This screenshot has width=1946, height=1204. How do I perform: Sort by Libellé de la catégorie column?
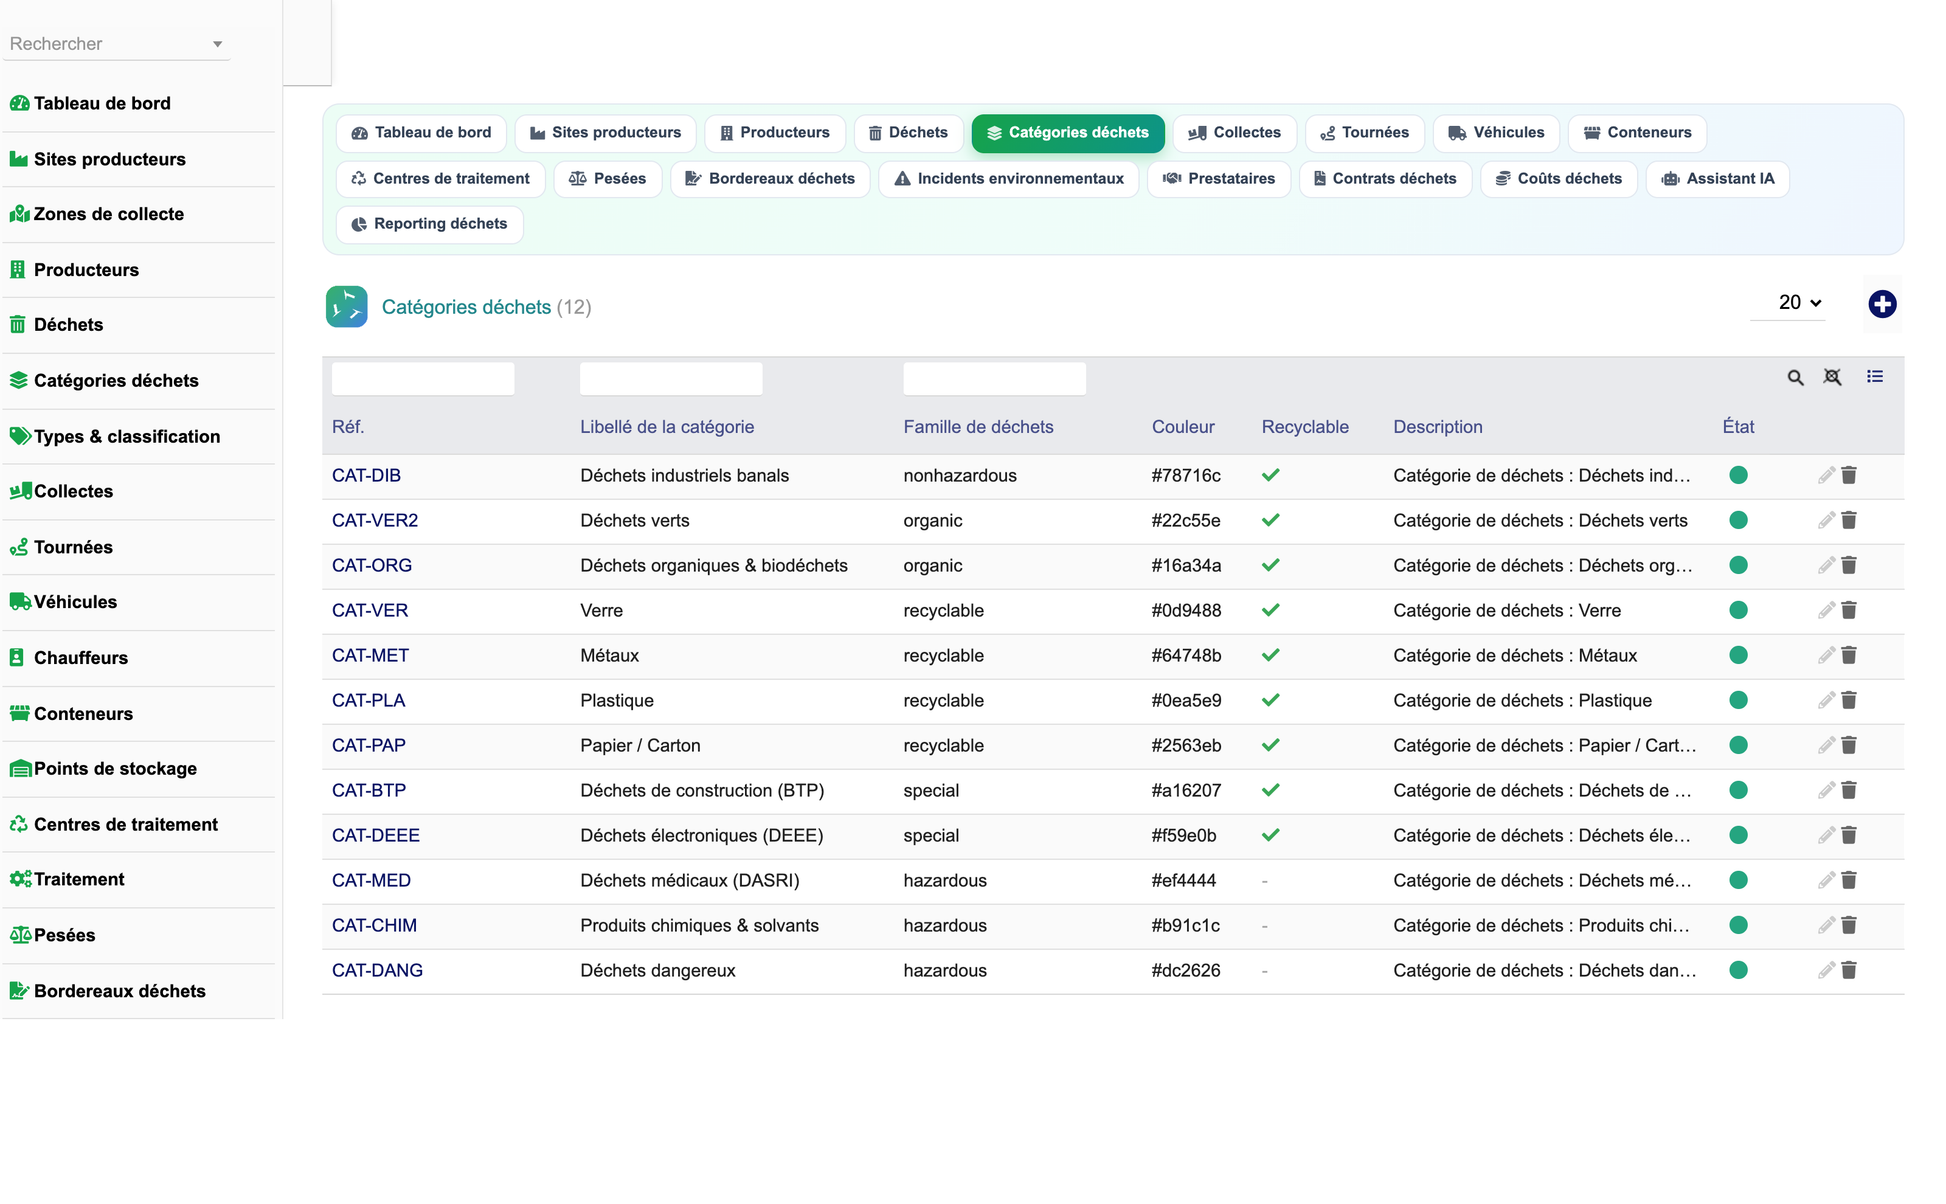pos(667,427)
